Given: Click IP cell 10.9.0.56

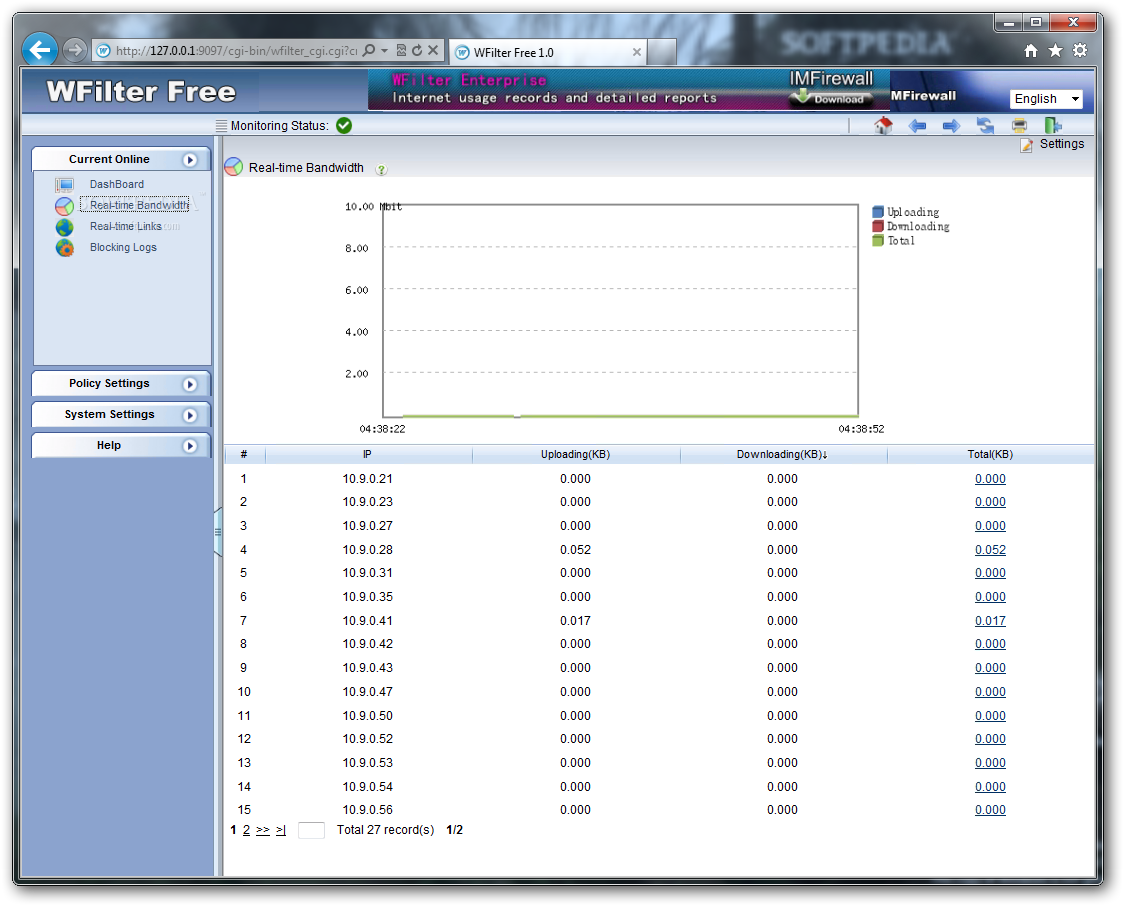Looking at the screenshot, I should tap(367, 810).
